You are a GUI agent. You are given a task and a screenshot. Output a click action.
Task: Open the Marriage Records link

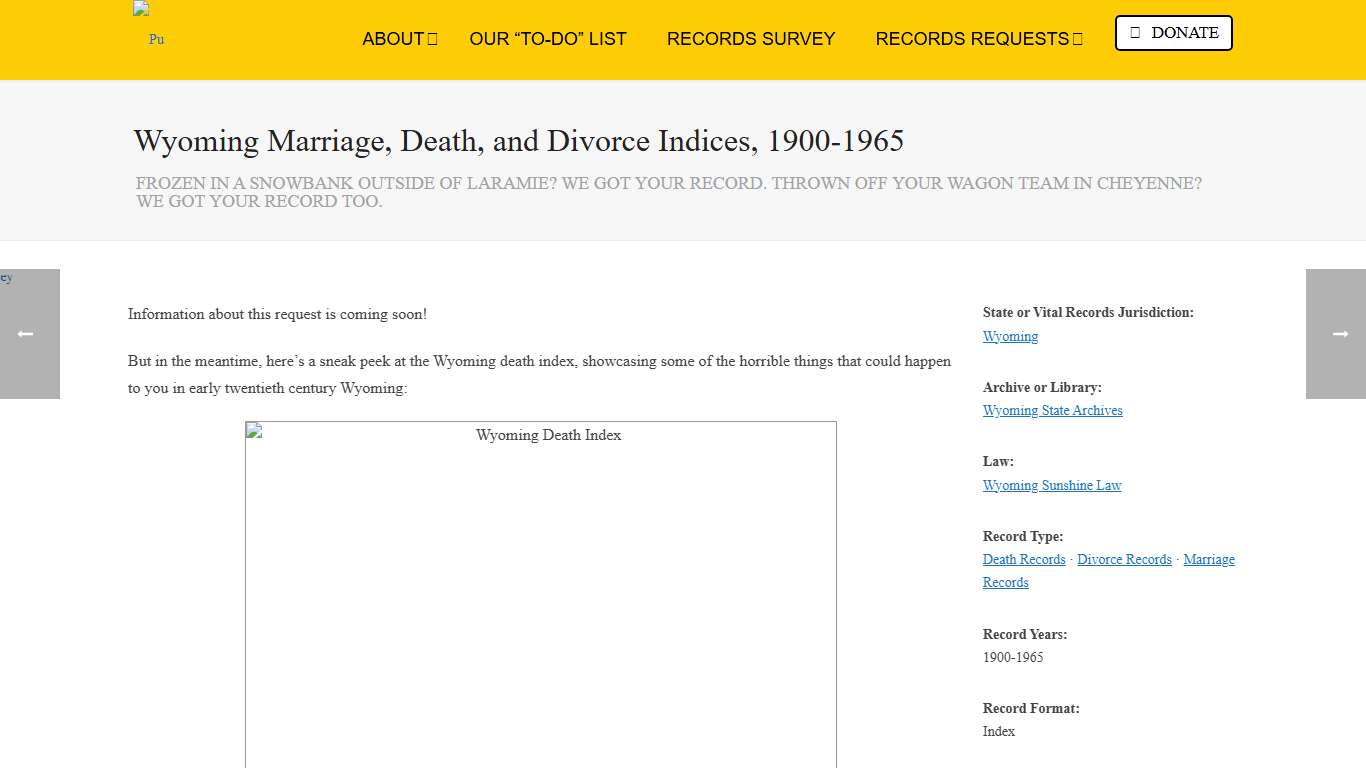[x=1209, y=559]
